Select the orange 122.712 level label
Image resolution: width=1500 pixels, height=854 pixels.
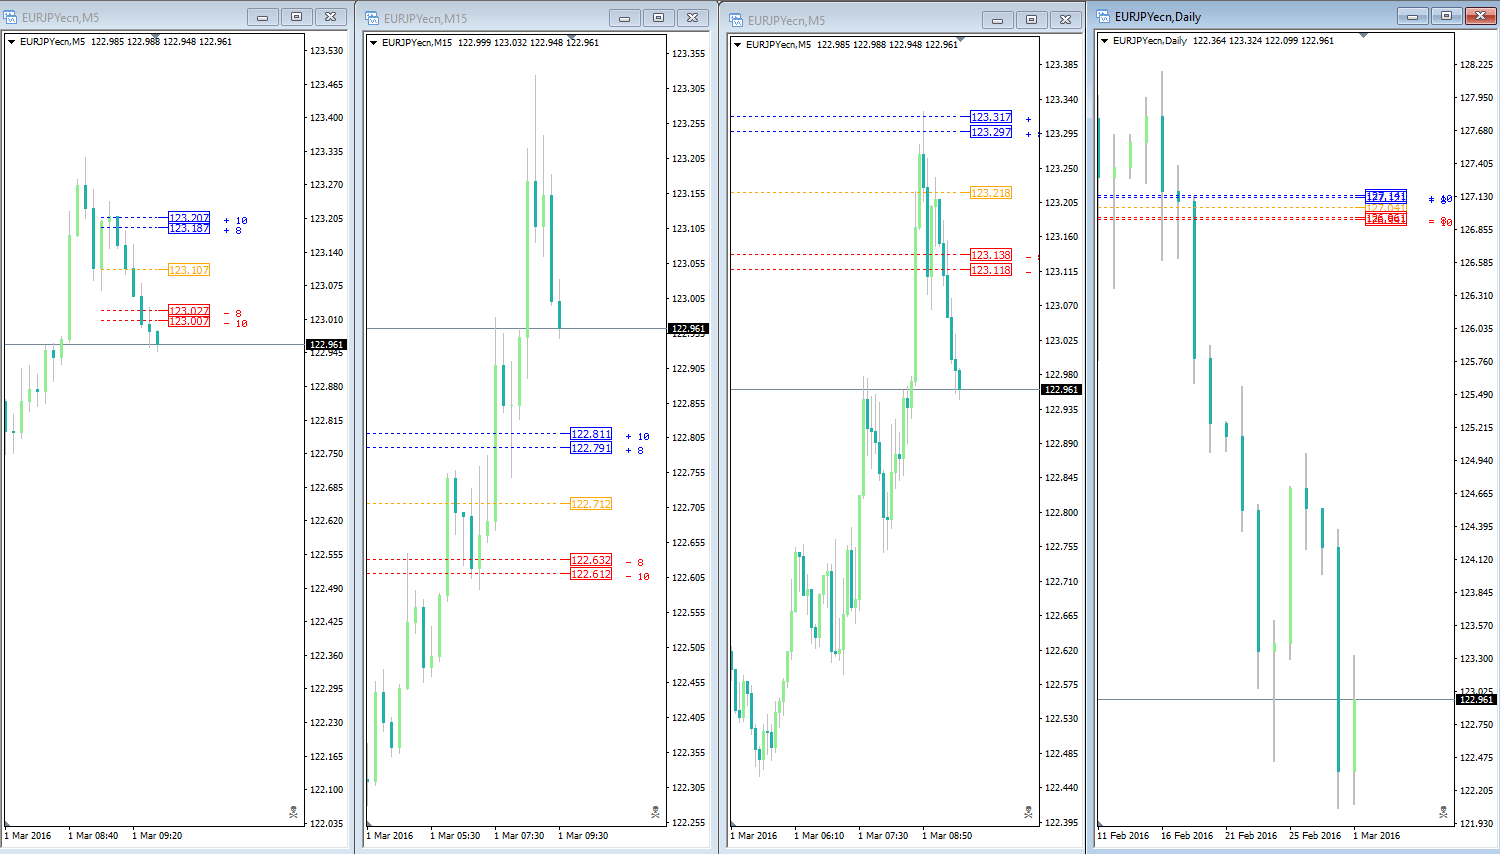[x=591, y=504]
